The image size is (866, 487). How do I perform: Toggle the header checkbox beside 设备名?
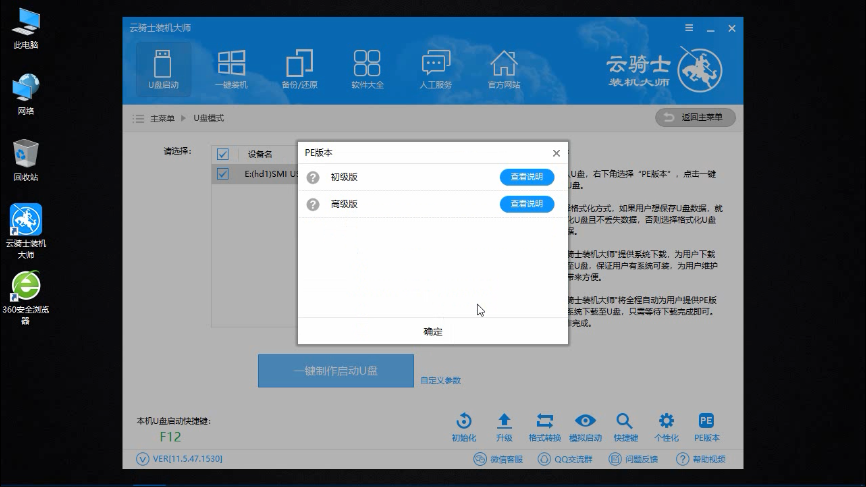pyautogui.click(x=223, y=153)
